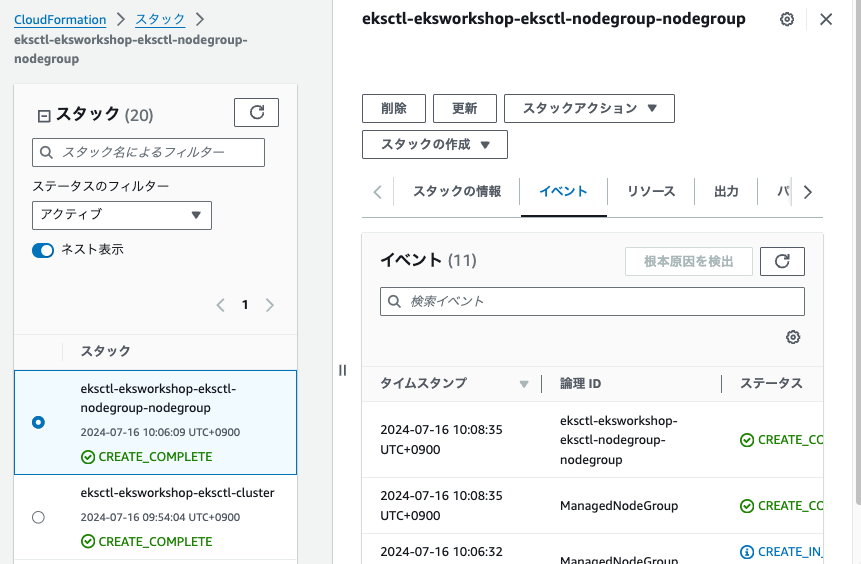Image resolution: width=861 pixels, height=564 pixels.
Task: Switch to スタックの情報 tab
Action: (x=457, y=191)
